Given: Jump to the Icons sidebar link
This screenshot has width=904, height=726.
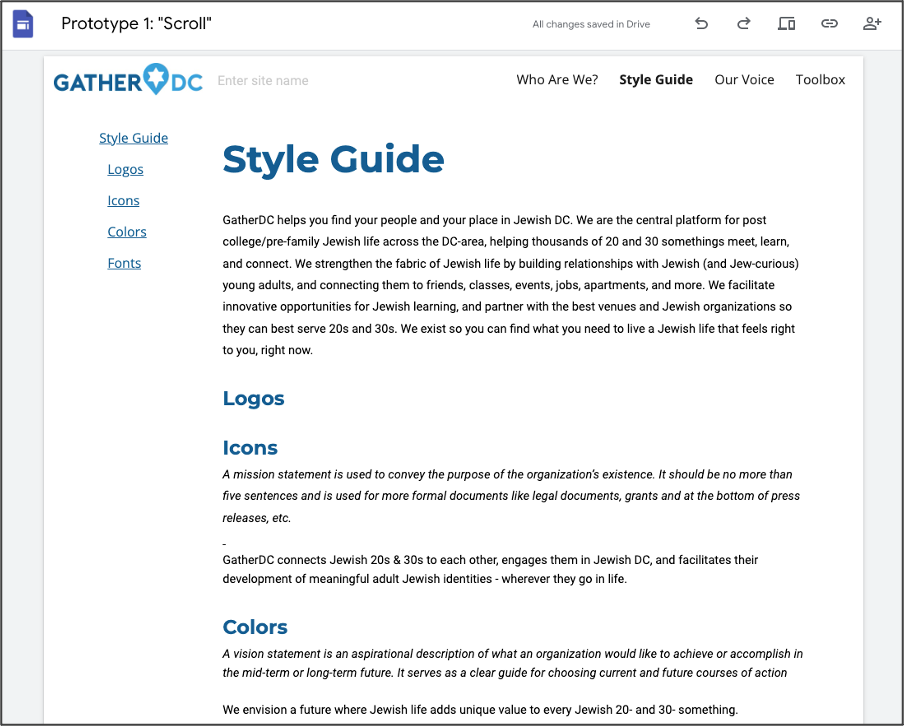Looking at the screenshot, I should coord(123,200).
